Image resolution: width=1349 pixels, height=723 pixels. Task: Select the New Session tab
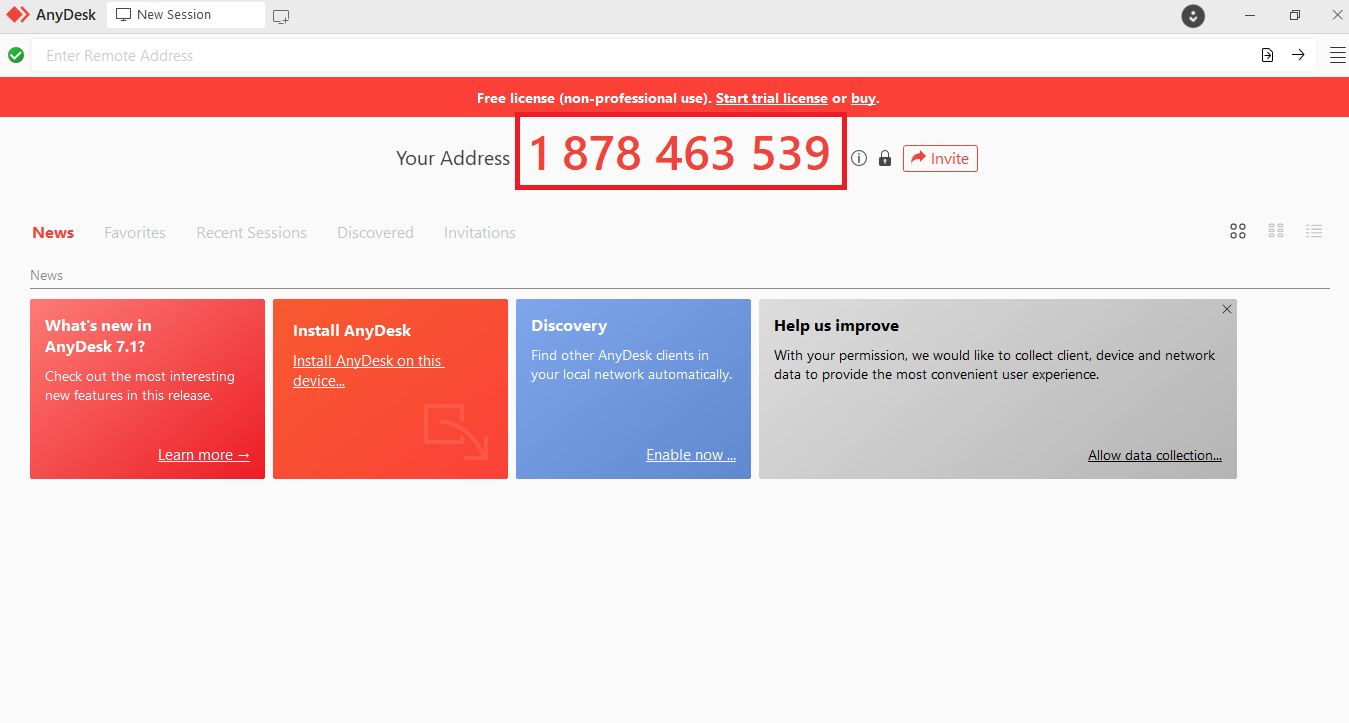pyautogui.click(x=186, y=15)
